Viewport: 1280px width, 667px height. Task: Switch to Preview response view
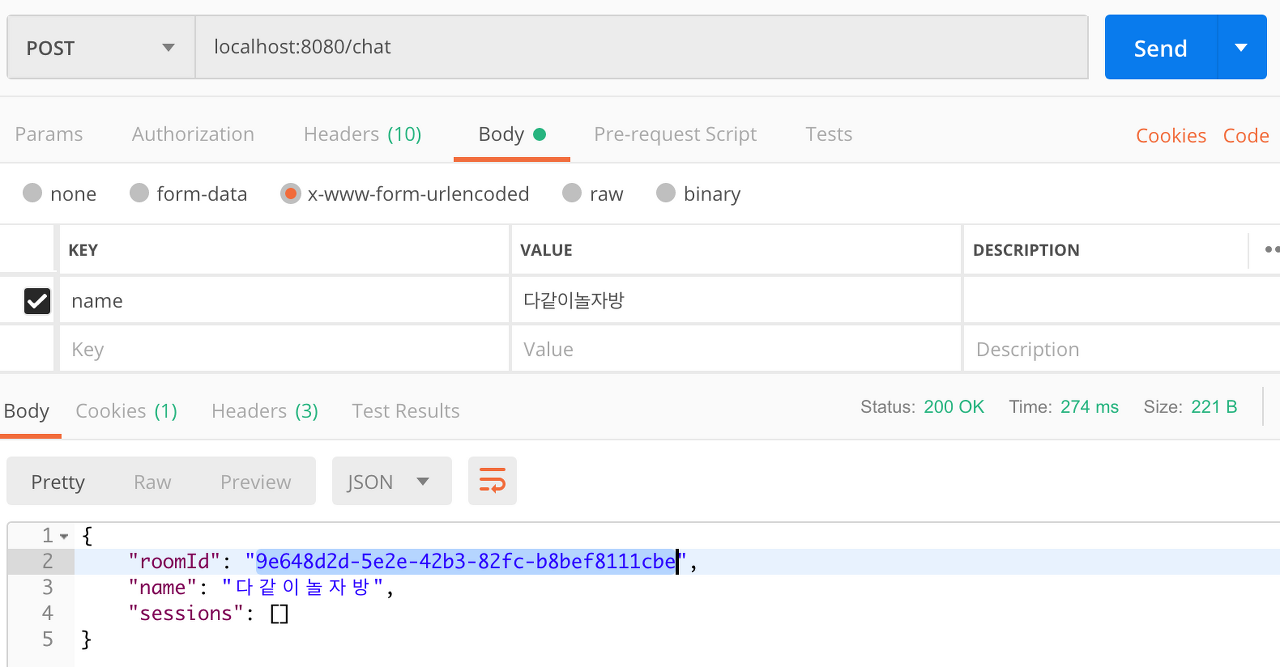pyautogui.click(x=256, y=481)
